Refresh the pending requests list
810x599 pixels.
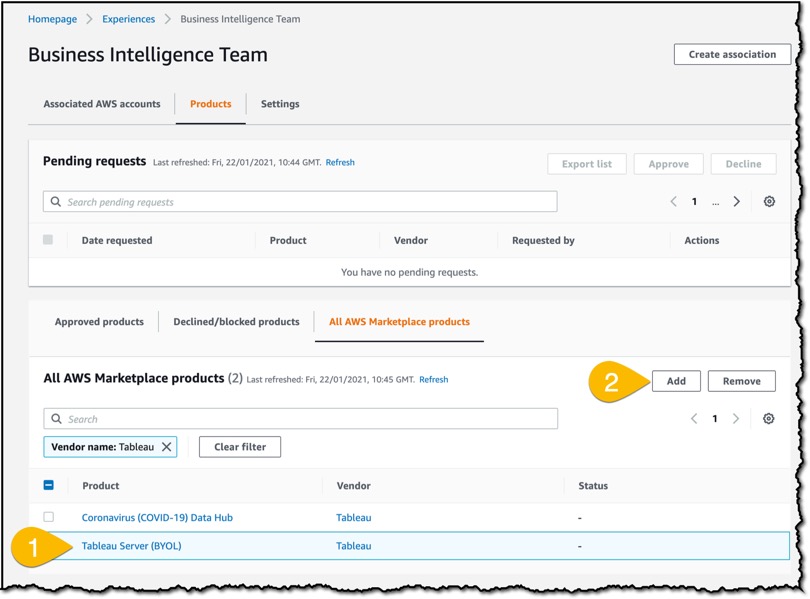click(x=340, y=162)
